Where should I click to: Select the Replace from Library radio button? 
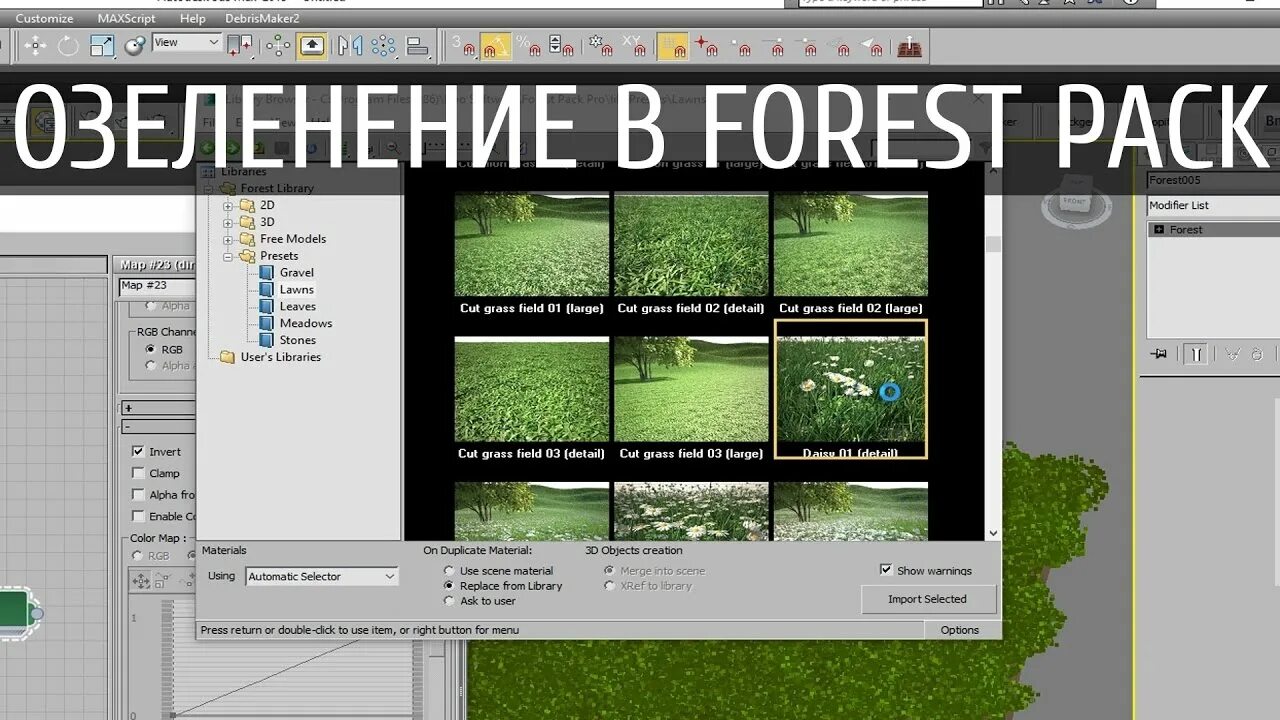[449, 586]
